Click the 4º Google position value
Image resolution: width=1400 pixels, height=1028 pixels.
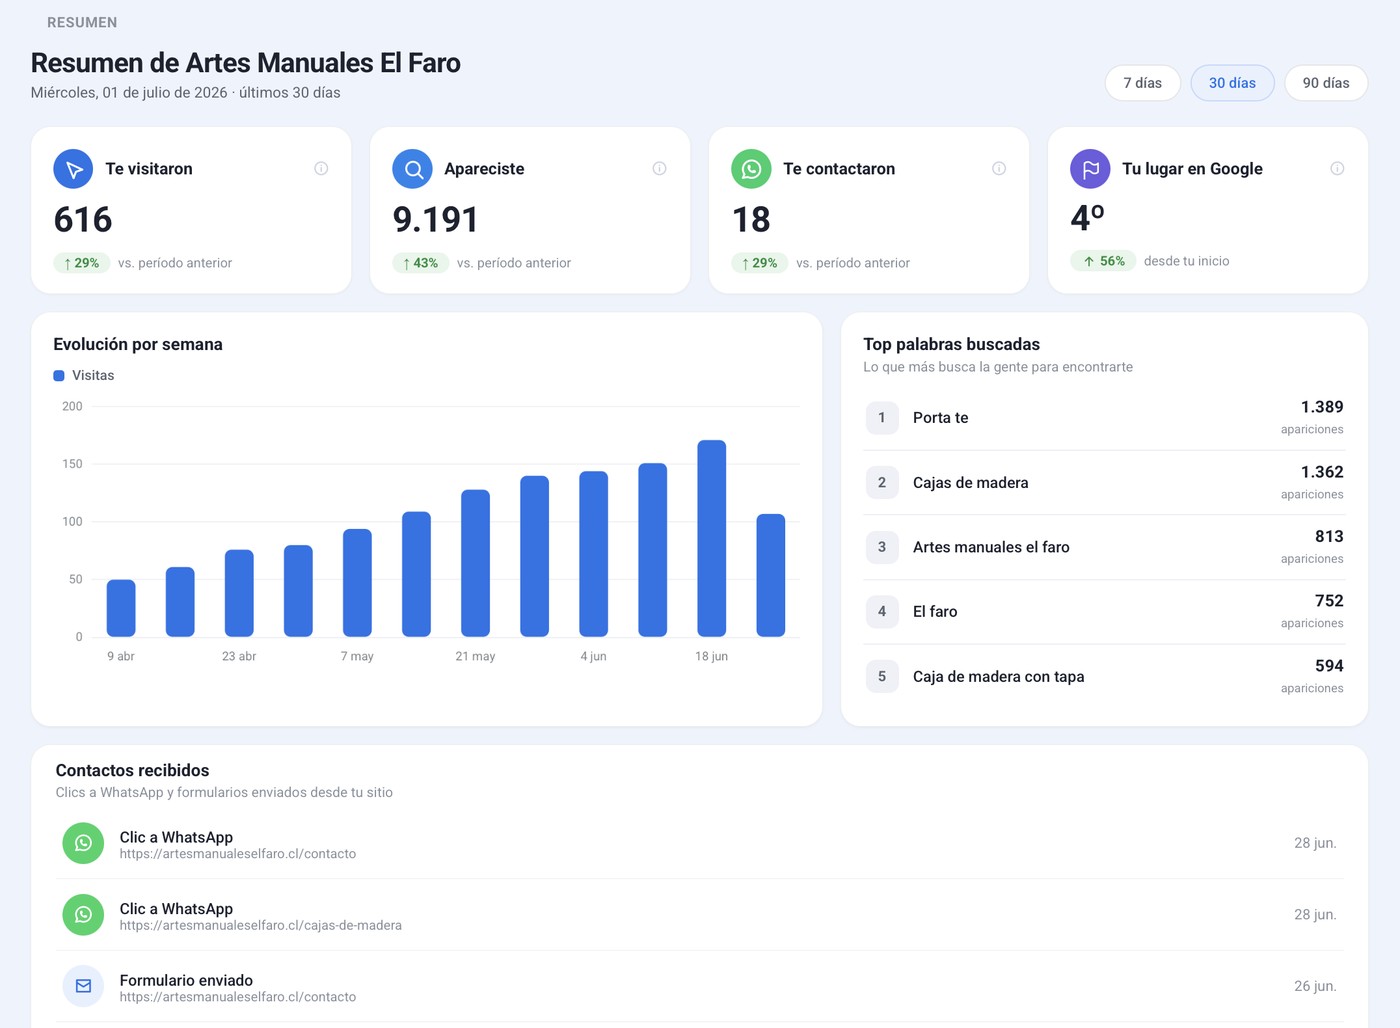coord(1087,218)
